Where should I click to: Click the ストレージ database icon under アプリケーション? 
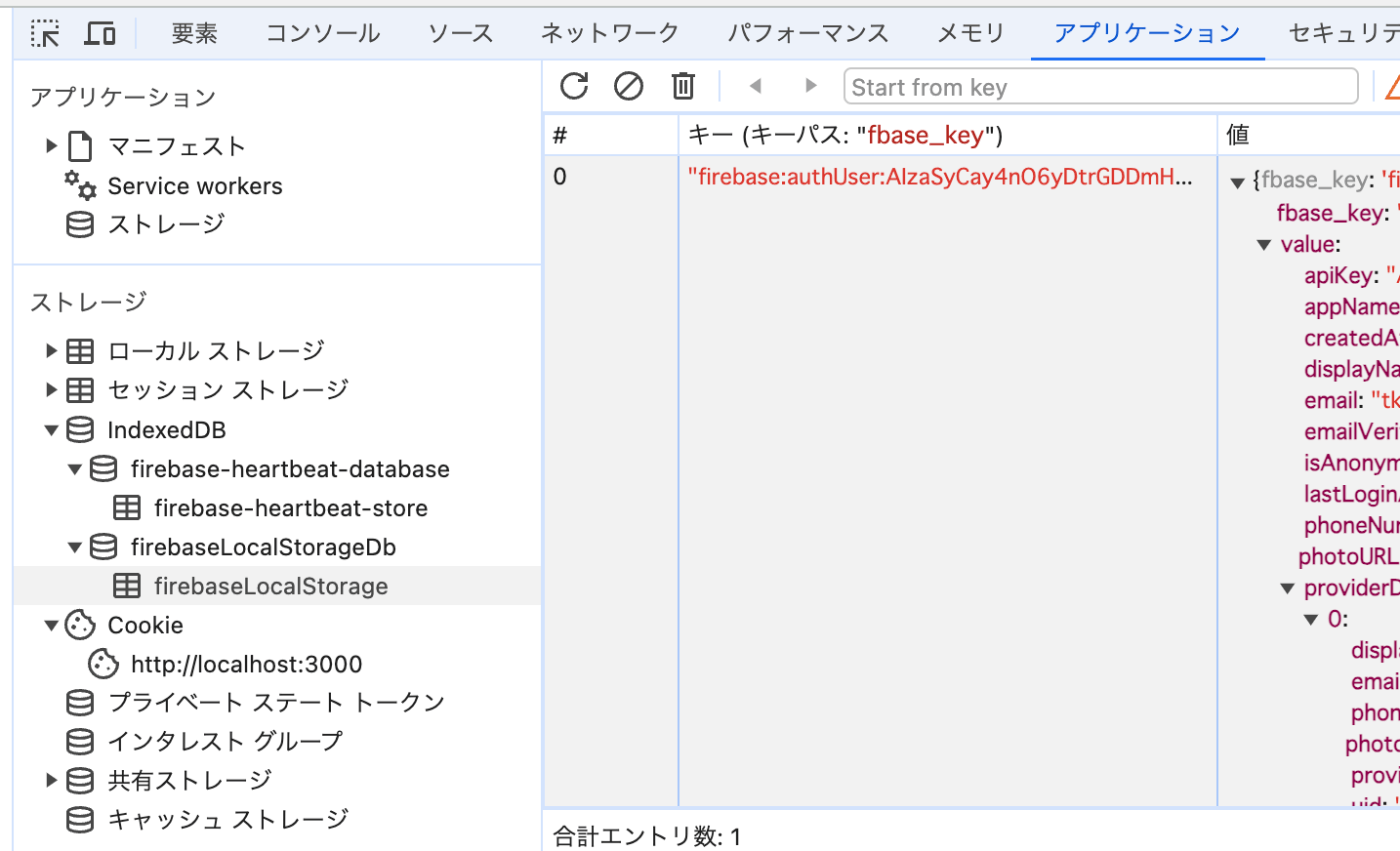(80, 225)
